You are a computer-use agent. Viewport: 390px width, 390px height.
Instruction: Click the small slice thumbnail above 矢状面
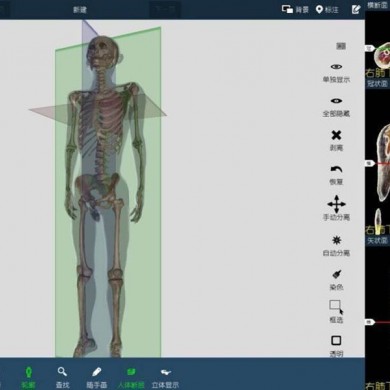pyautogui.click(x=378, y=221)
